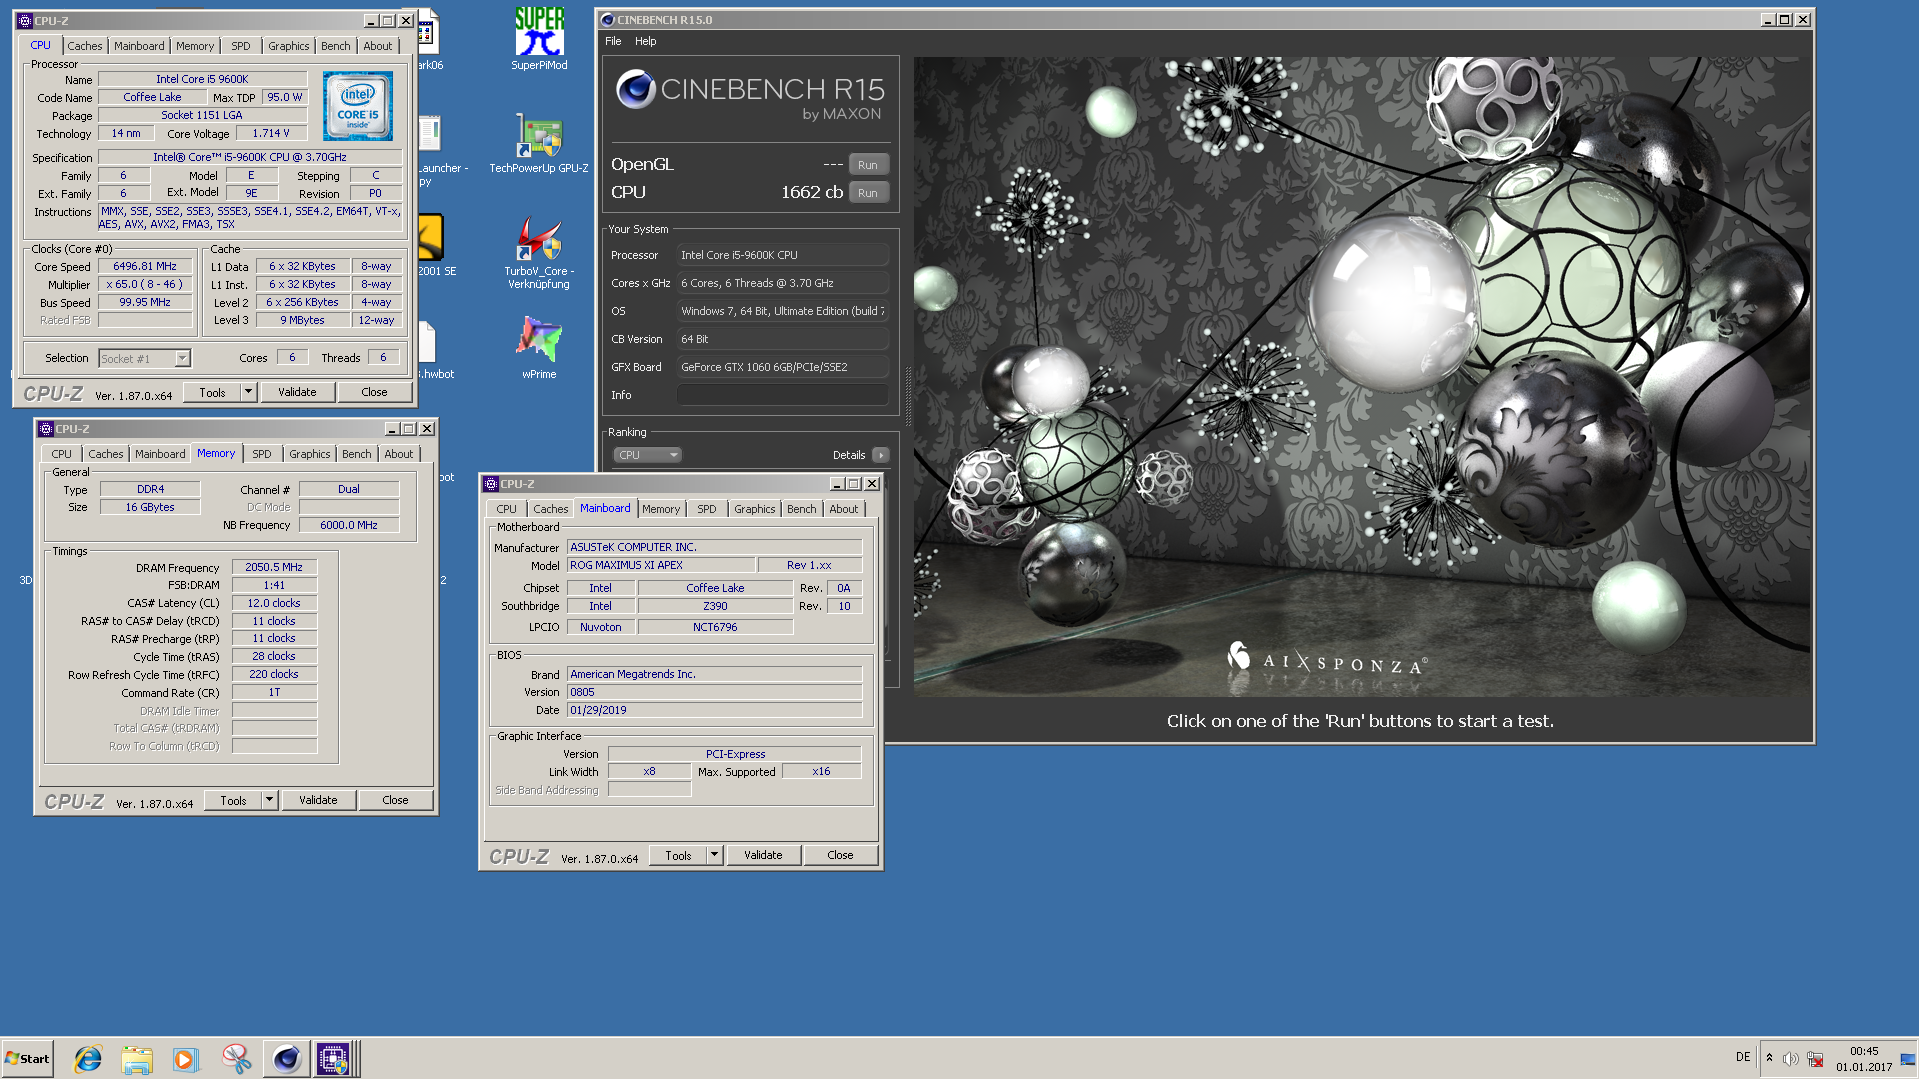Click Tools button in top CPU-Z window
Image resolution: width=1919 pixels, height=1079 pixels.
coord(212,392)
